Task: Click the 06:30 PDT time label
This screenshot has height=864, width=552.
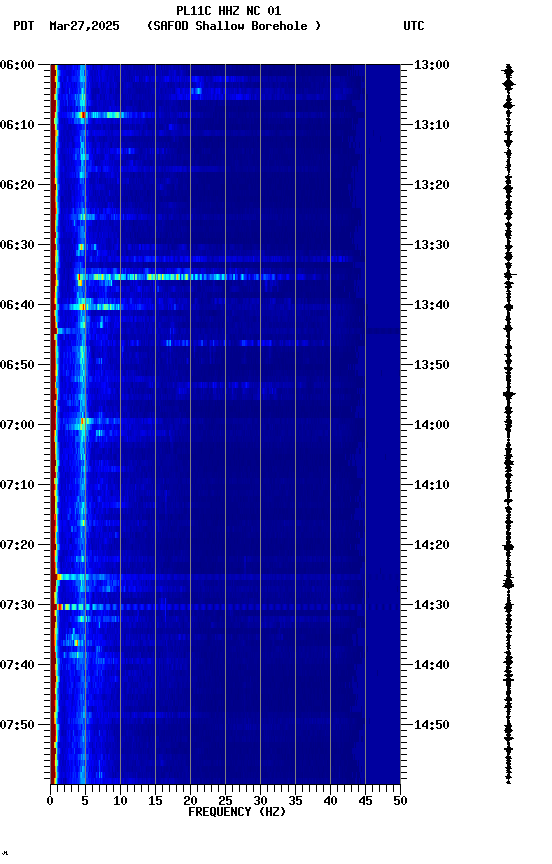Action: (17, 245)
